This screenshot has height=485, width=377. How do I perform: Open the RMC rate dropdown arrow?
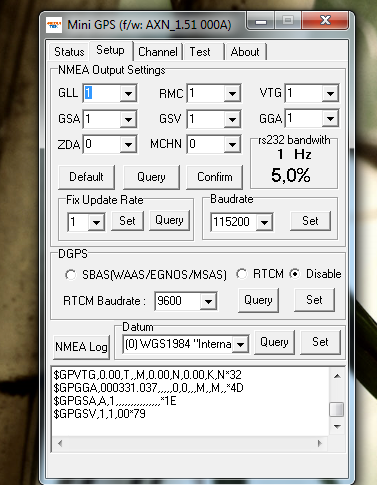point(232,93)
